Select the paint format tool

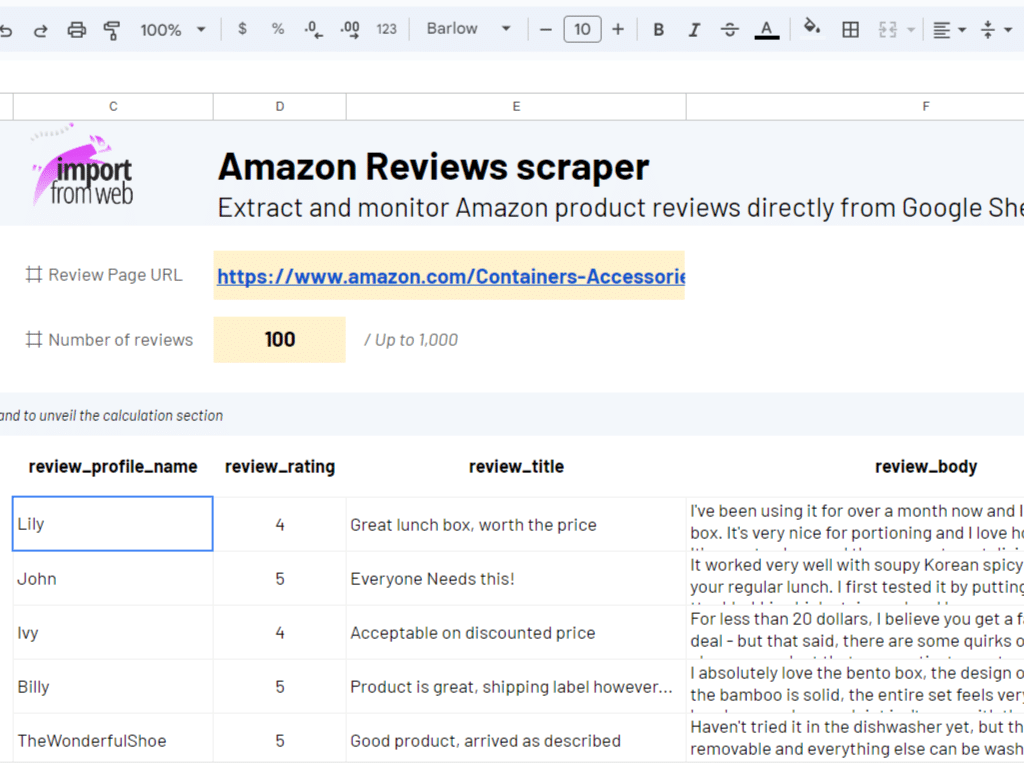coord(112,30)
